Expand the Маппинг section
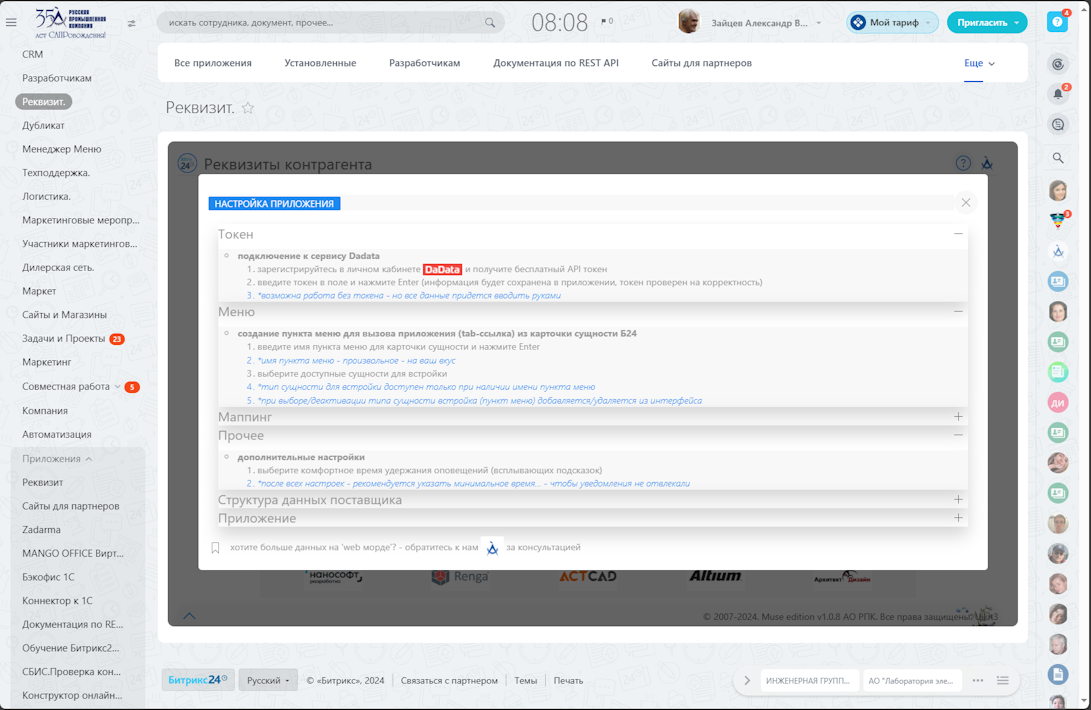The width and height of the screenshot is (1091, 710). [x=957, y=416]
